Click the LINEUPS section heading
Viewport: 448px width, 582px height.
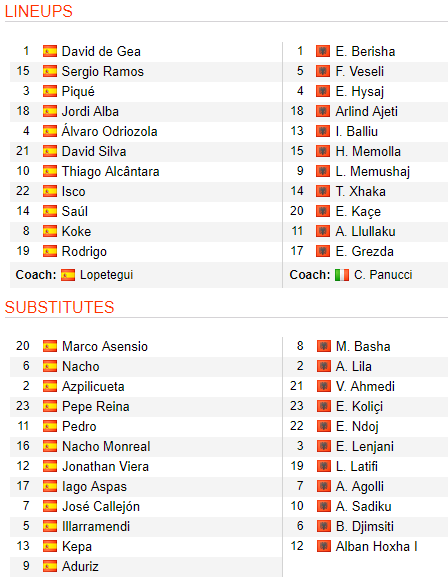click(39, 11)
